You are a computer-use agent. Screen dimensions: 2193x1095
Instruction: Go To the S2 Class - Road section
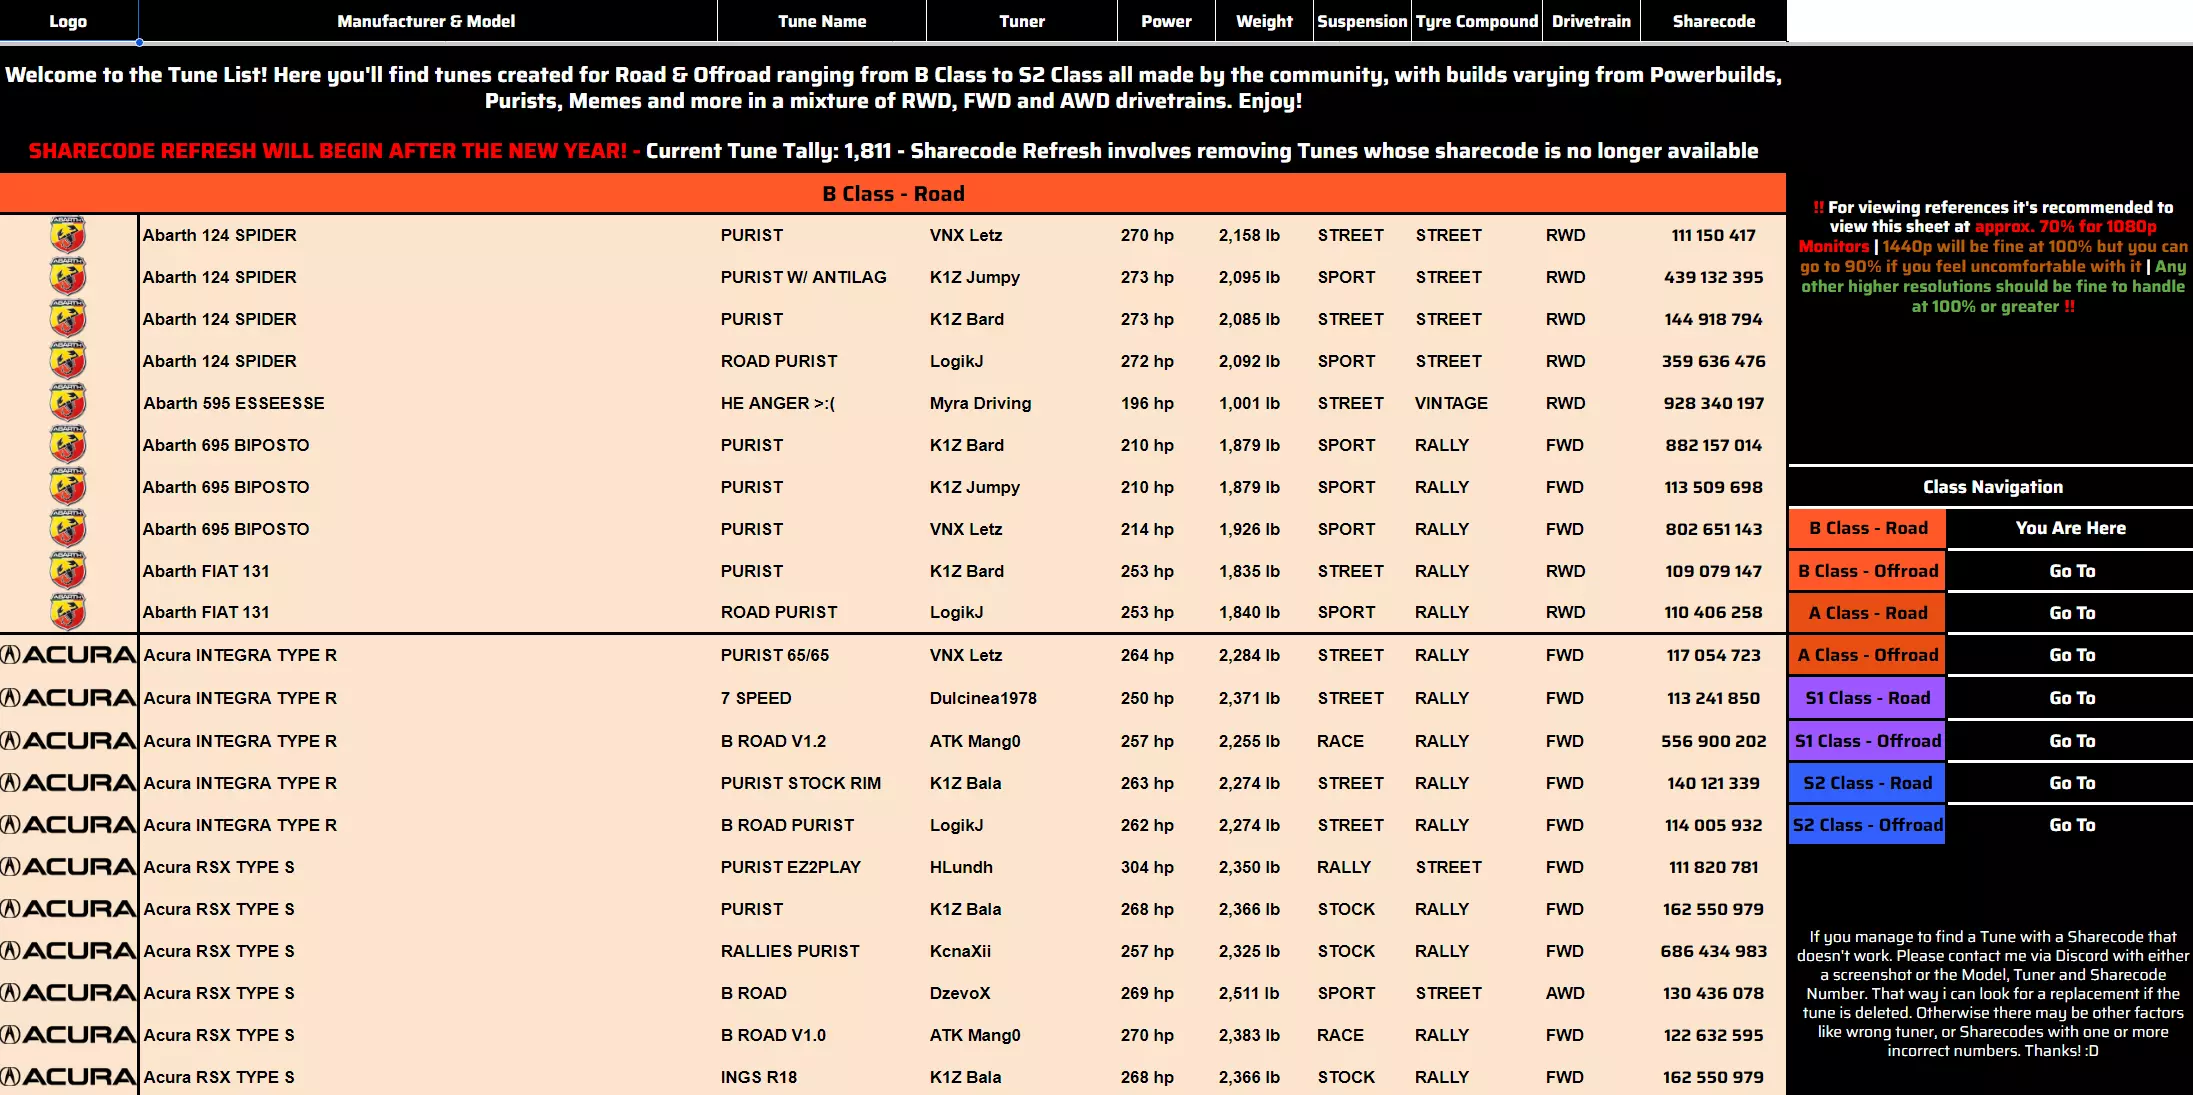tap(2071, 783)
